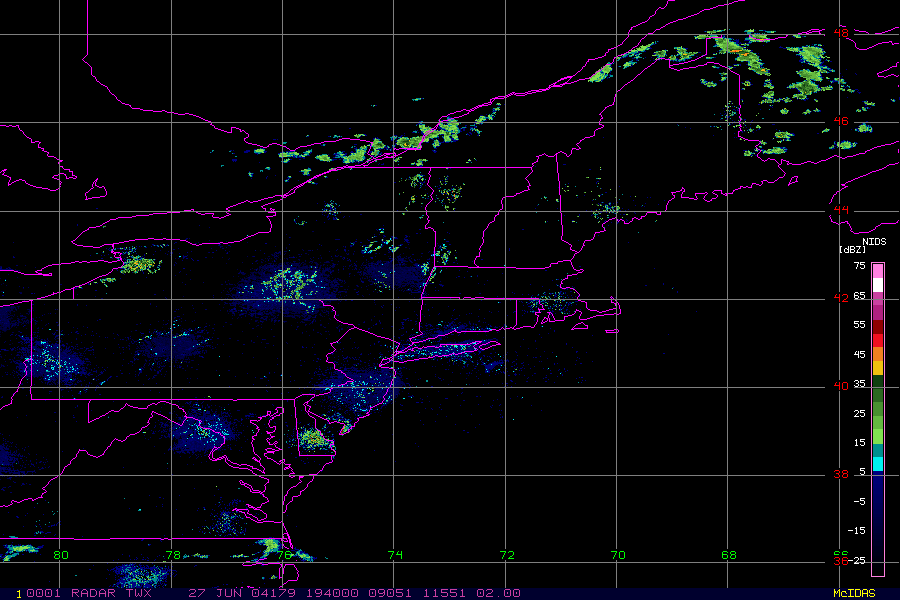900x600 pixels.
Task: Click the red '40' latitude label
Action: tap(841, 386)
